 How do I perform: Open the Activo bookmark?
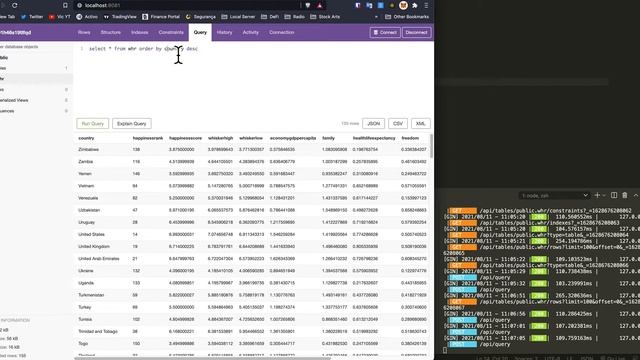pyautogui.click(x=87, y=17)
